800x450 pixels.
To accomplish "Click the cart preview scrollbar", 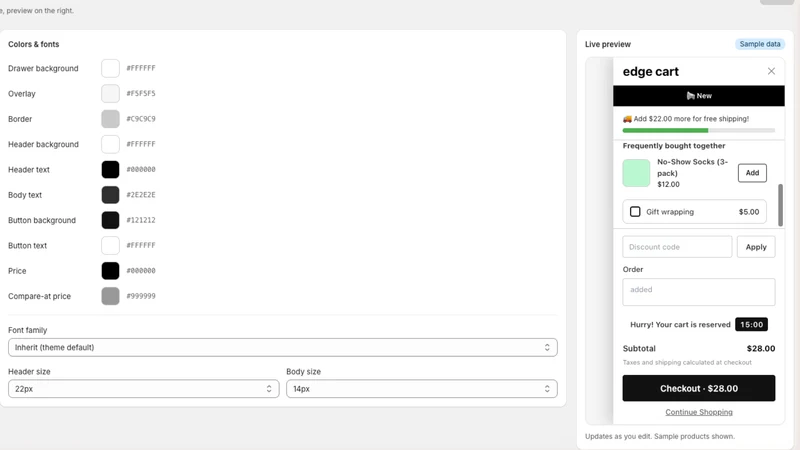I will 780,205.
